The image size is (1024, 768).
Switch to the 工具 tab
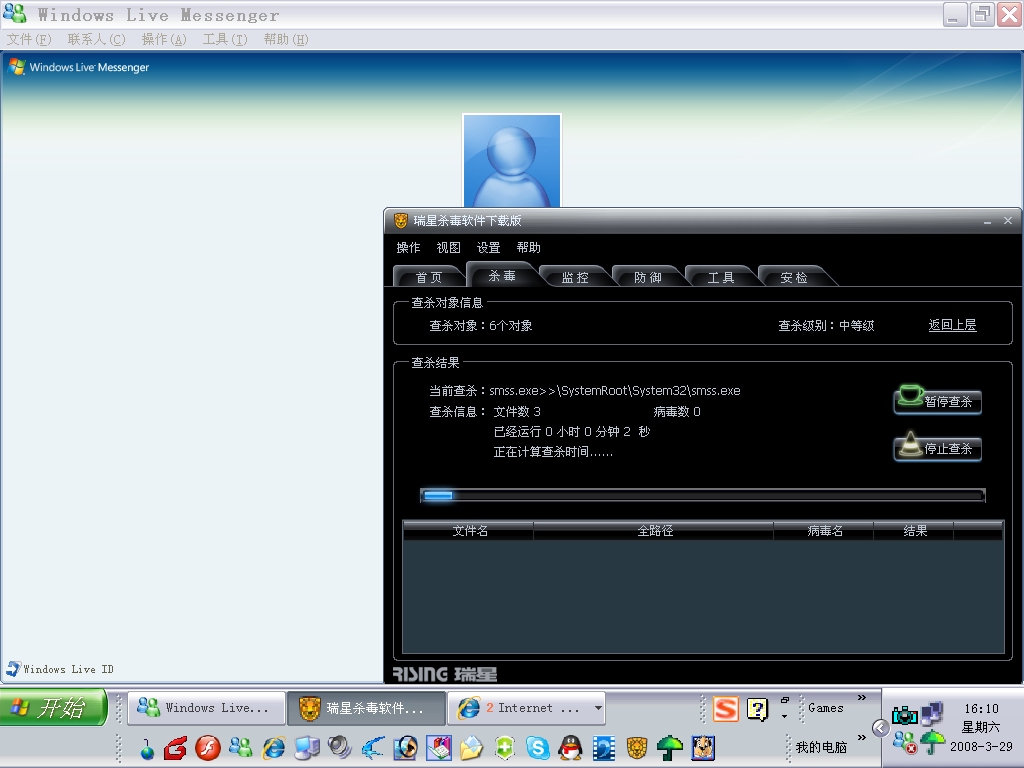(721, 277)
